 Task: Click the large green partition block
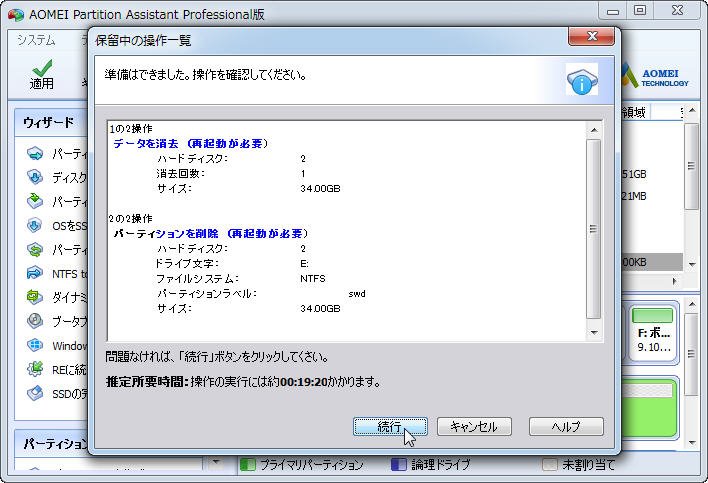coord(650,409)
